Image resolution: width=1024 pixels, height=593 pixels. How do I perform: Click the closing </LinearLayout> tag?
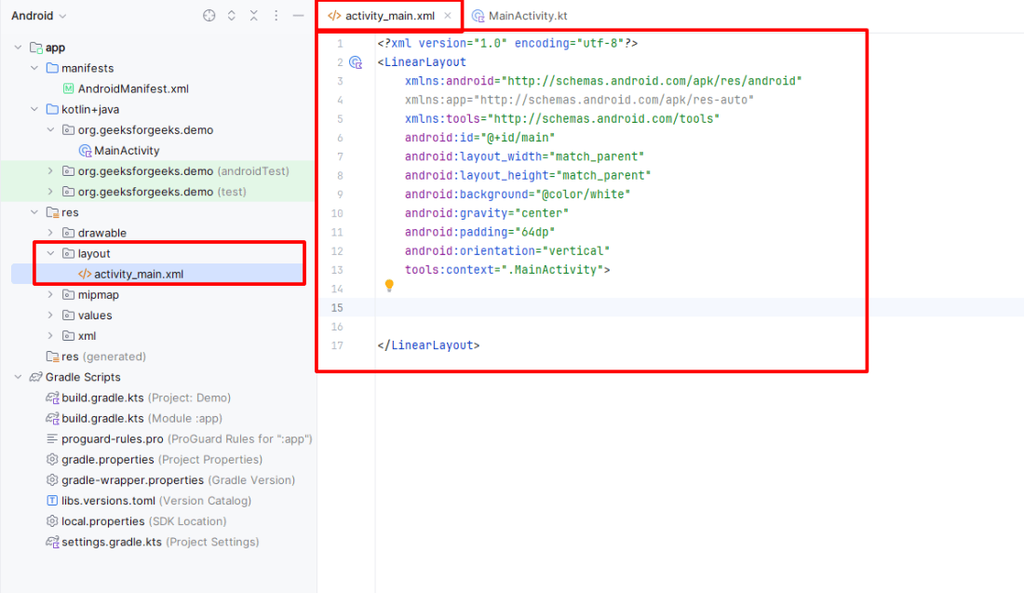click(428, 345)
